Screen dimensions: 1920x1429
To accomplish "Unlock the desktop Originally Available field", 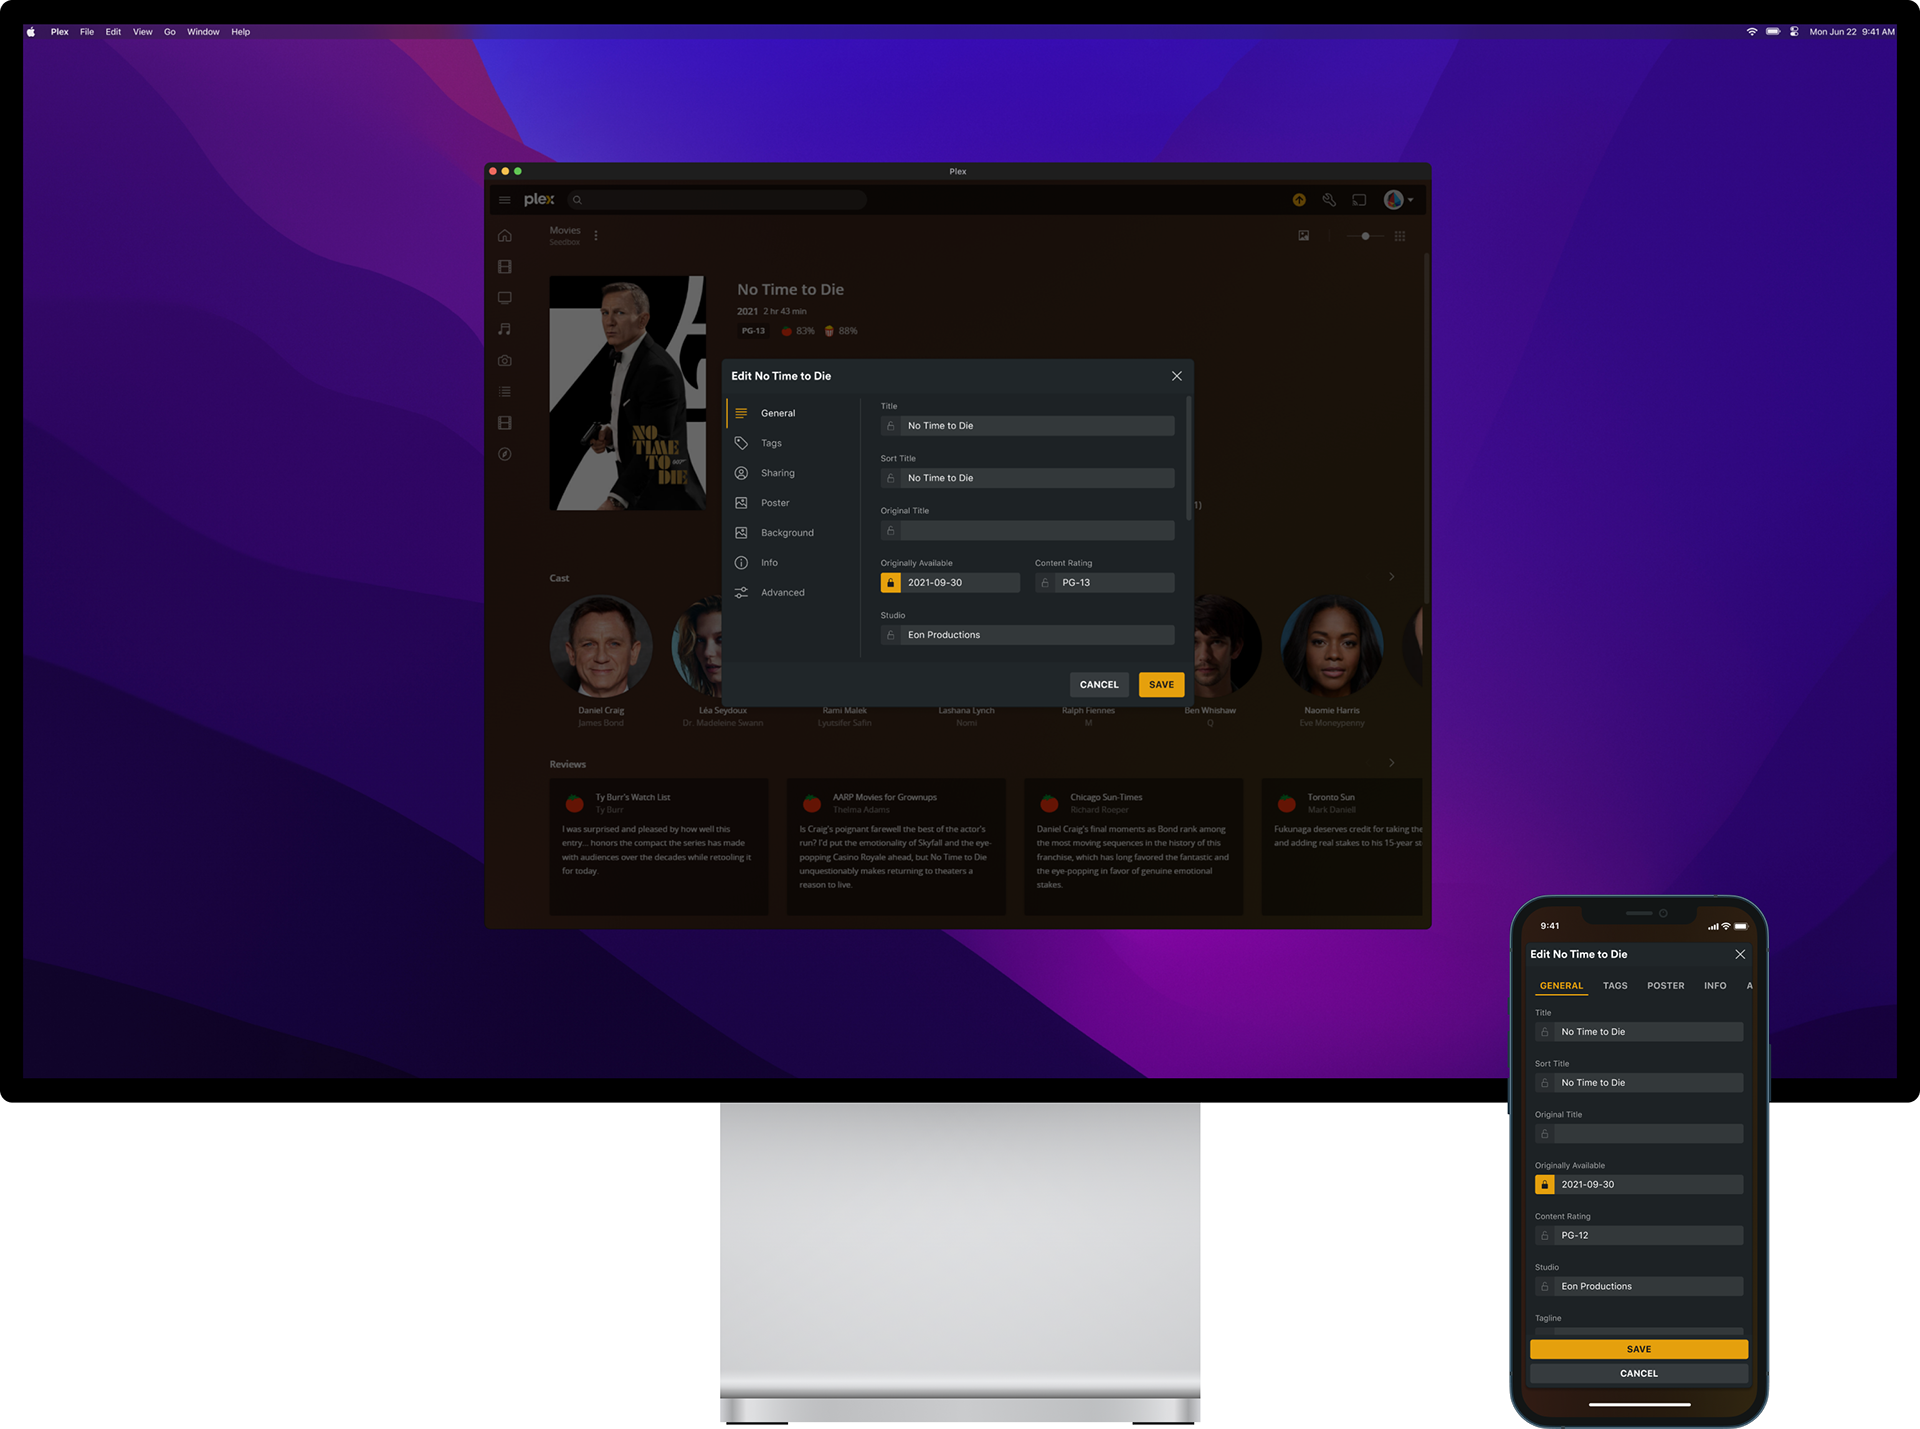I will coord(891,583).
